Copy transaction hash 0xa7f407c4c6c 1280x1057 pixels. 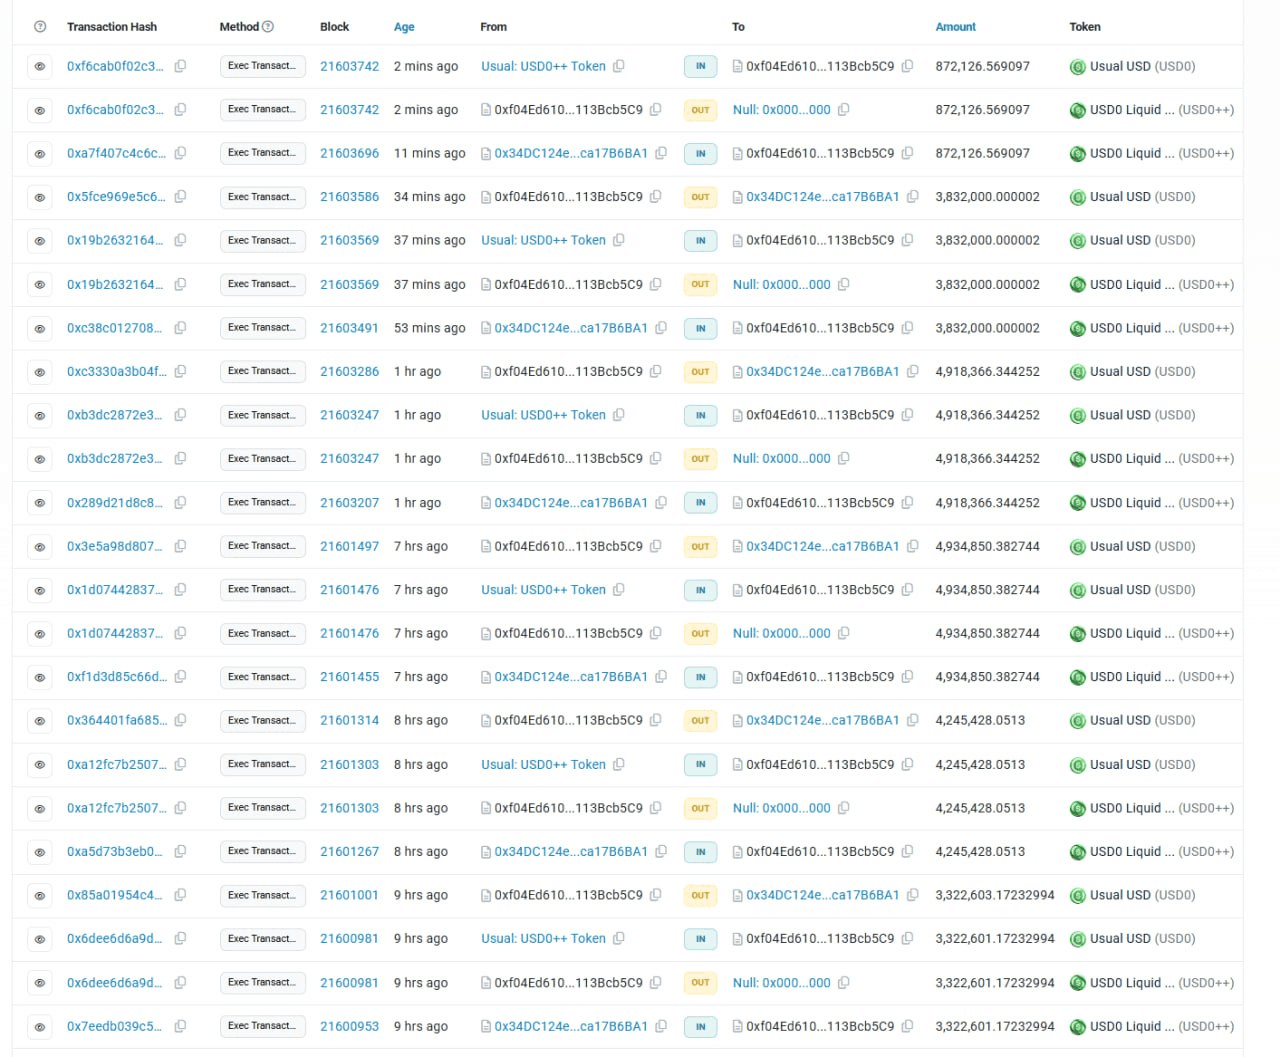click(180, 153)
